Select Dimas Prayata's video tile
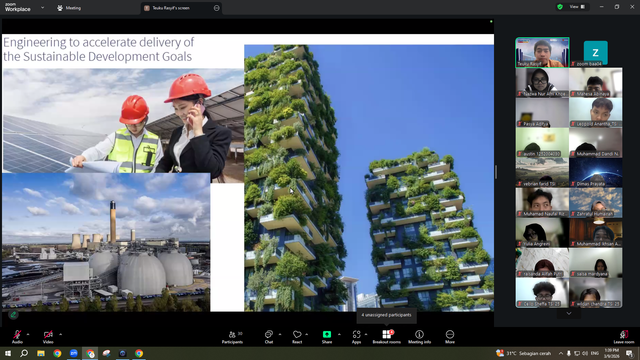640x360 pixels. [596, 173]
